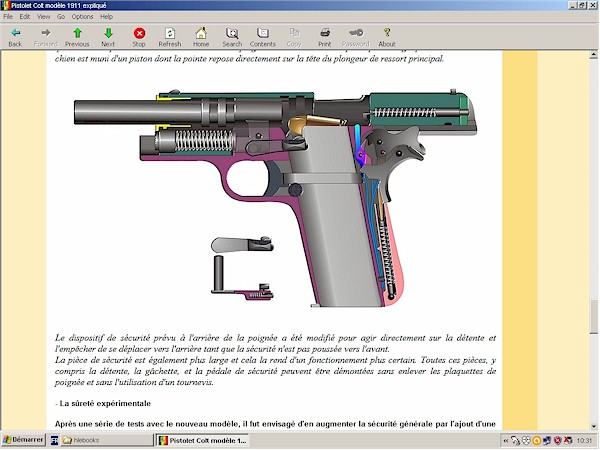The height and width of the screenshot is (450, 600).
Task: Open the Go menu
Action: coord(61,17)
